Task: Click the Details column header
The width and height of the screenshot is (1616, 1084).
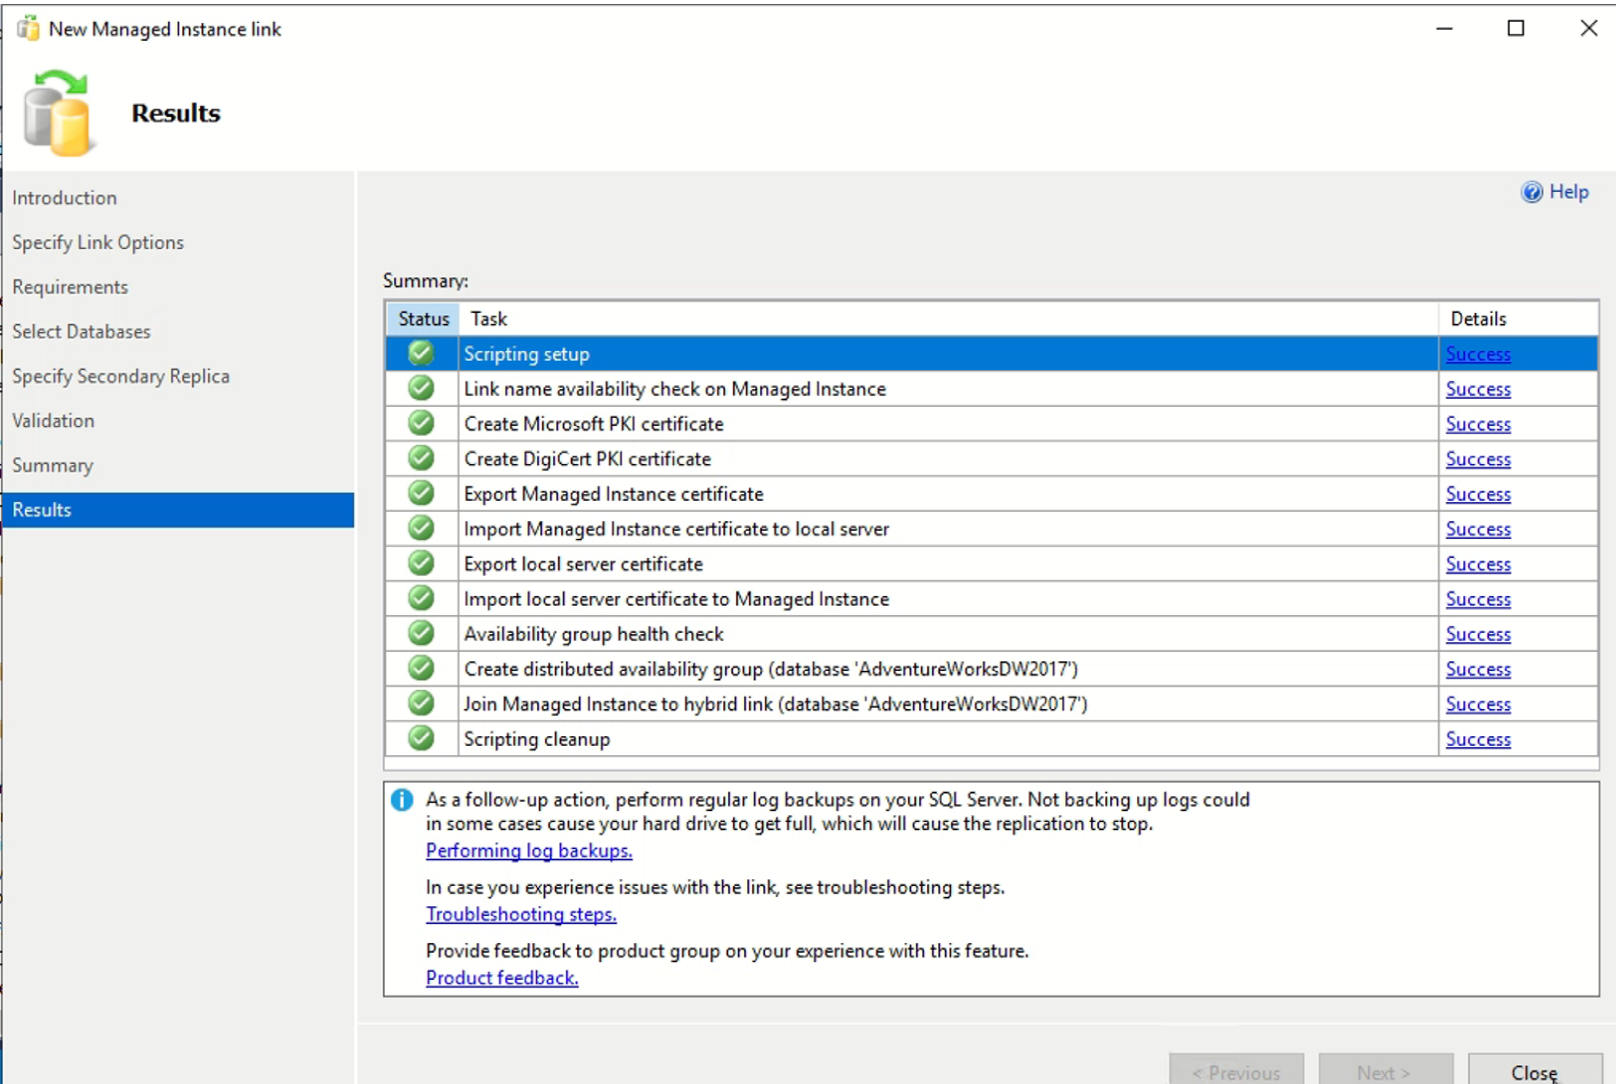Action: point(1518,319)
